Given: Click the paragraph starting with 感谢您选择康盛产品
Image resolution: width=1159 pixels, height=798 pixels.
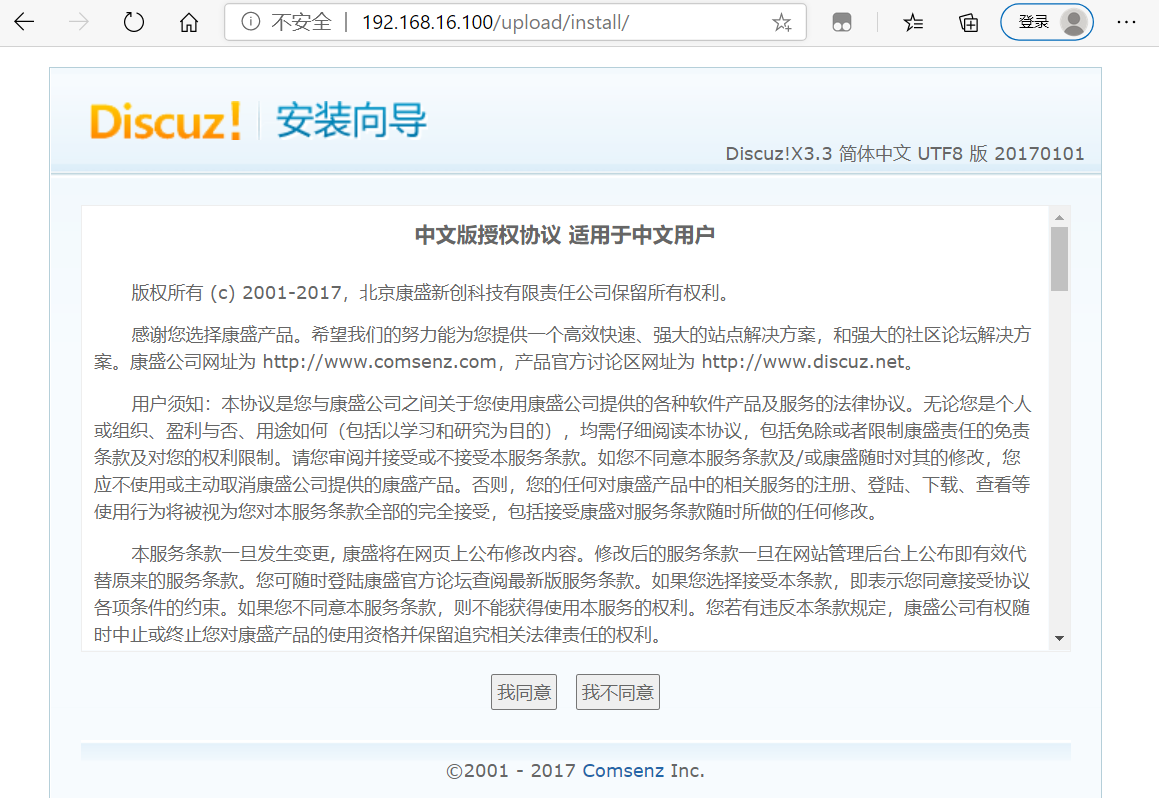Looking at the screenshot, I should [562, 349].
